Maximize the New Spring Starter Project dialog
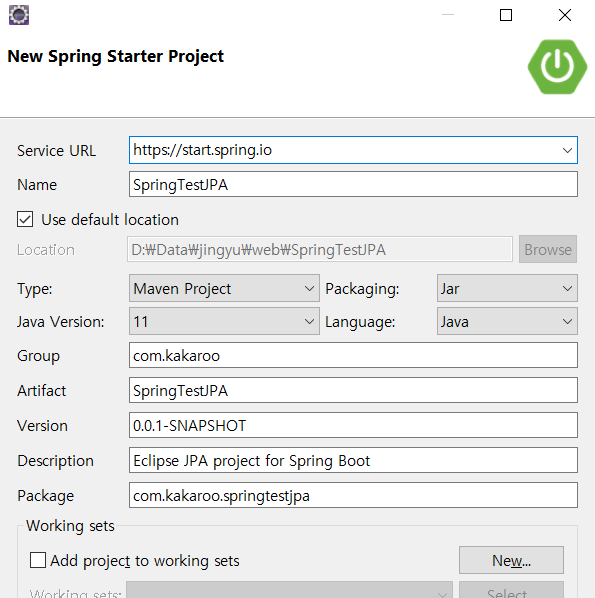This screenshot has height=598, width=595. point(506,15)
